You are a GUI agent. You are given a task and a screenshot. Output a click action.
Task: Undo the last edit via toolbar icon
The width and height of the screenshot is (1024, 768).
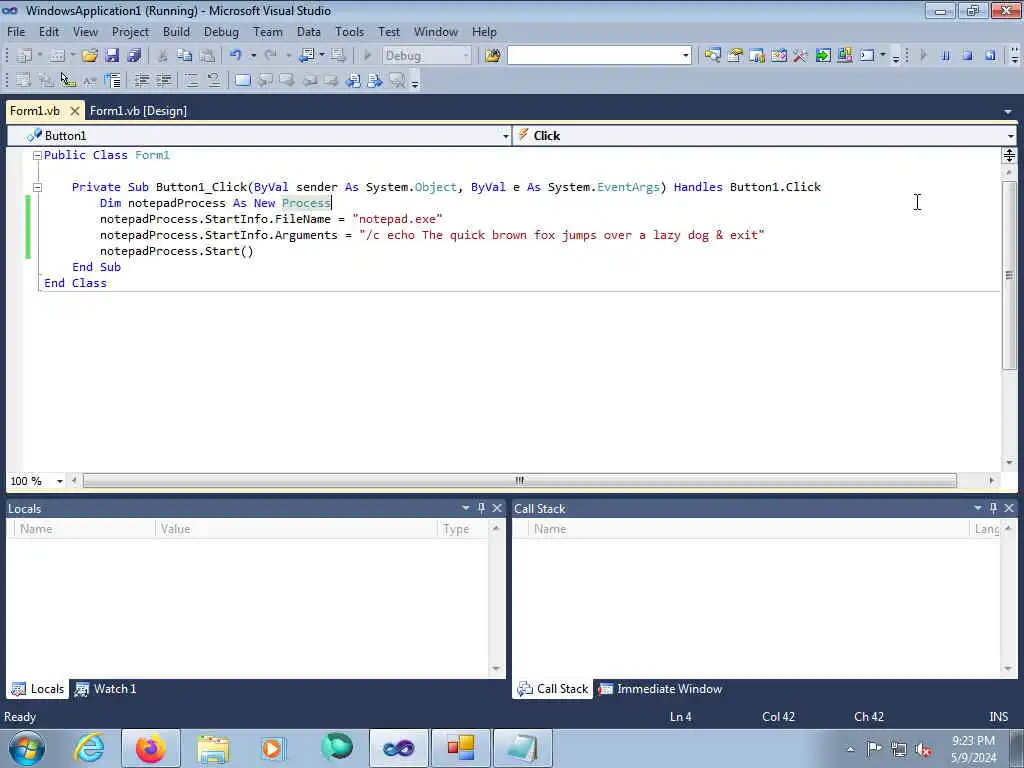(236, 56)
